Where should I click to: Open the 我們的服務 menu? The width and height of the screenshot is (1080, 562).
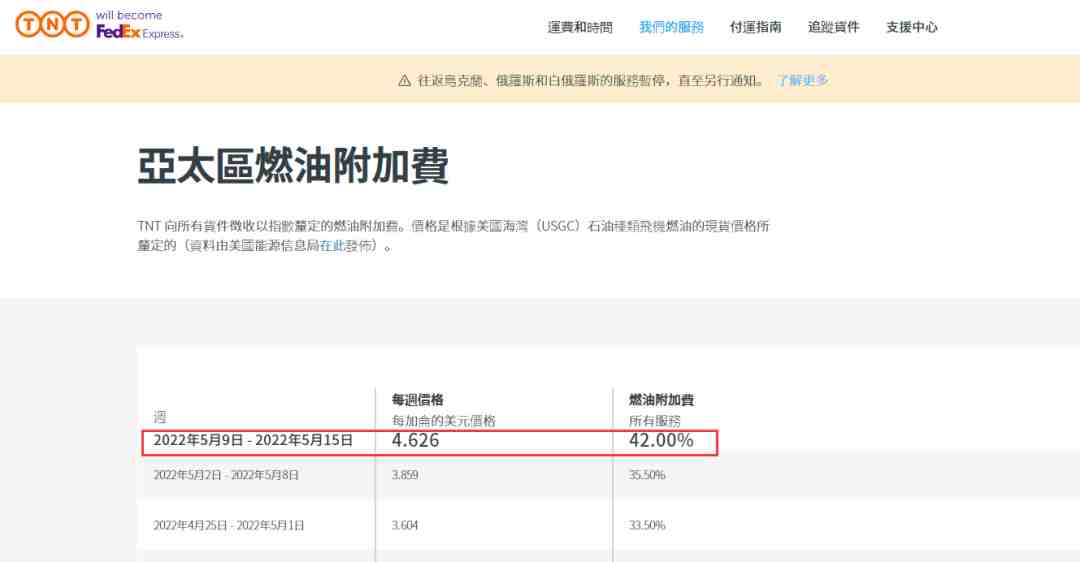click(672, 27)
